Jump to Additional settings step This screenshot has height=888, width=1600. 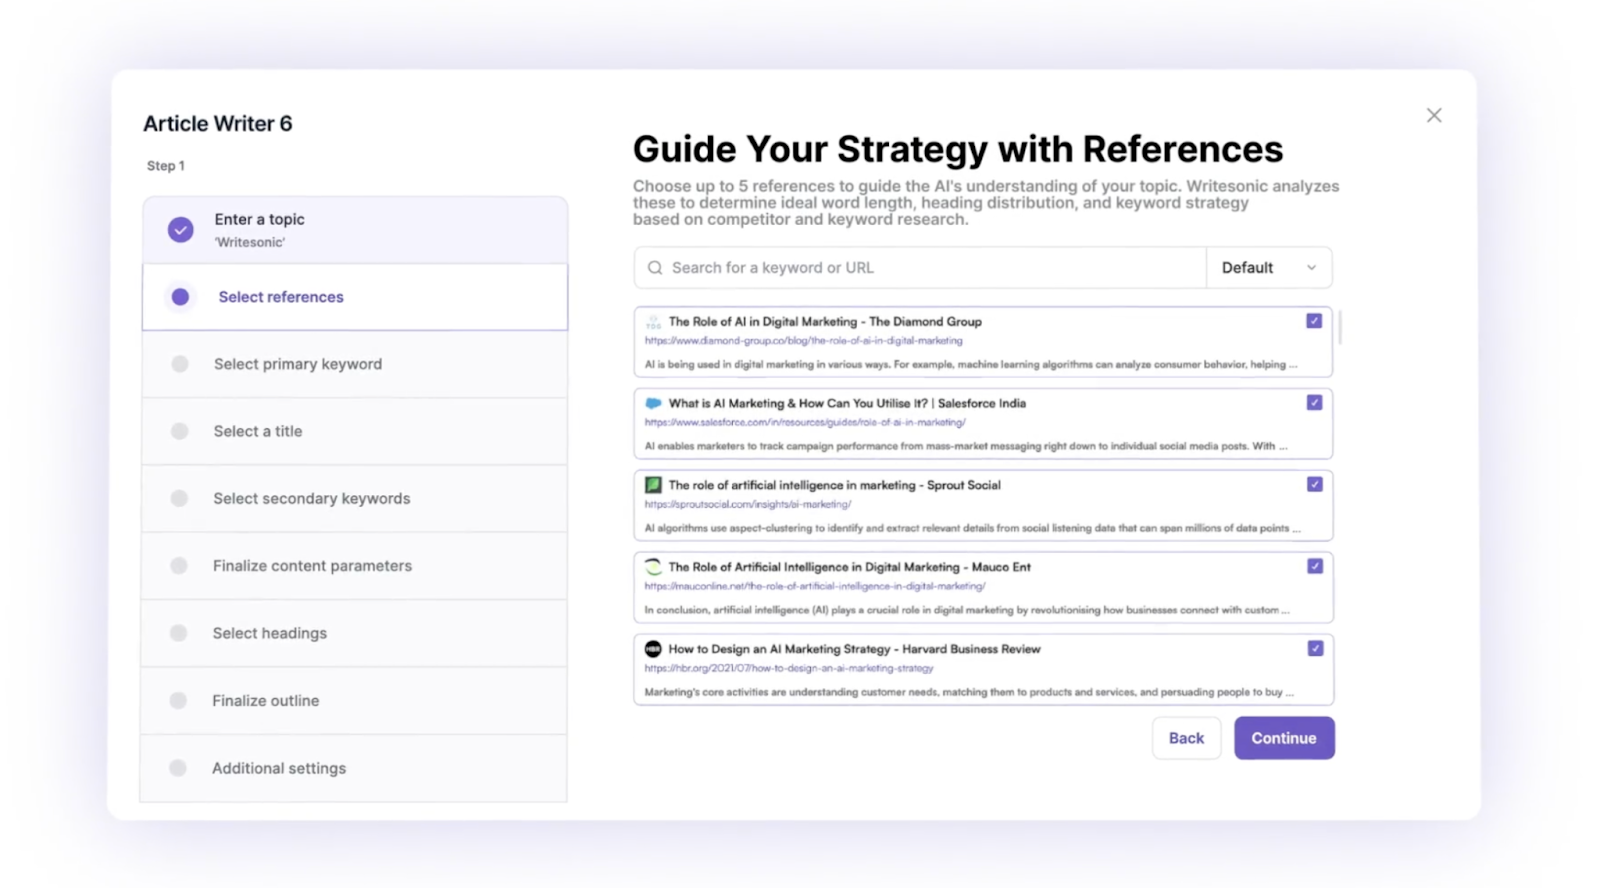(278, 768)
